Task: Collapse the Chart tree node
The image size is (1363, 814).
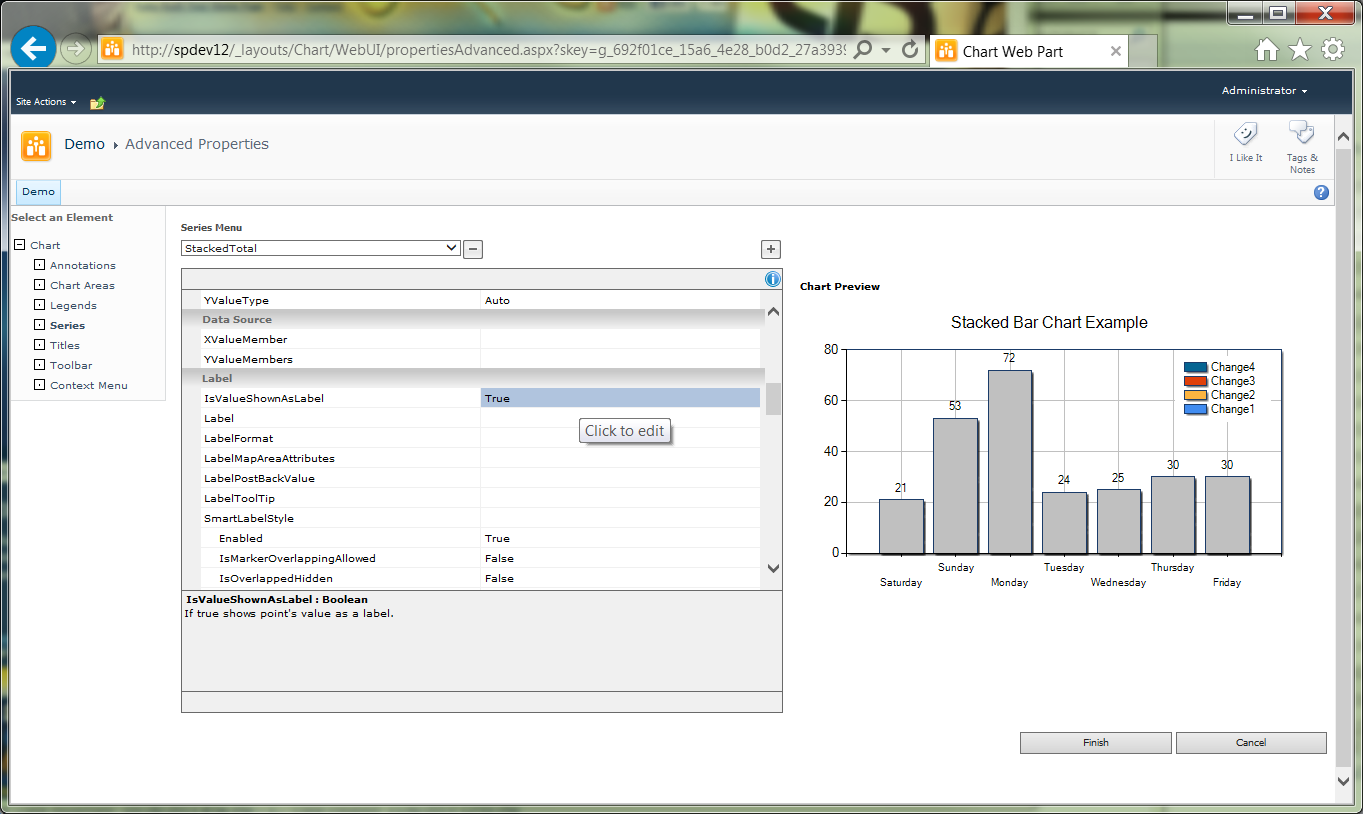Action: (20, 245)
